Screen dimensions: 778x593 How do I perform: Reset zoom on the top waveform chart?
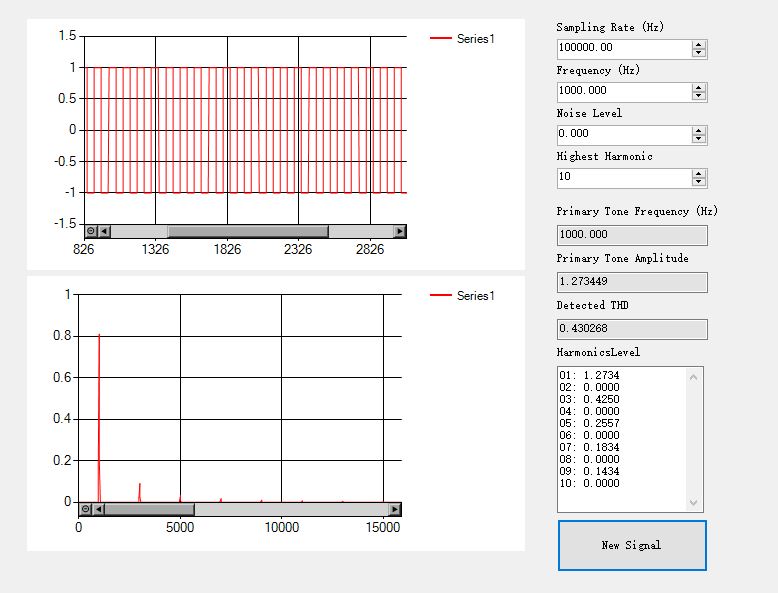(91, 231)
